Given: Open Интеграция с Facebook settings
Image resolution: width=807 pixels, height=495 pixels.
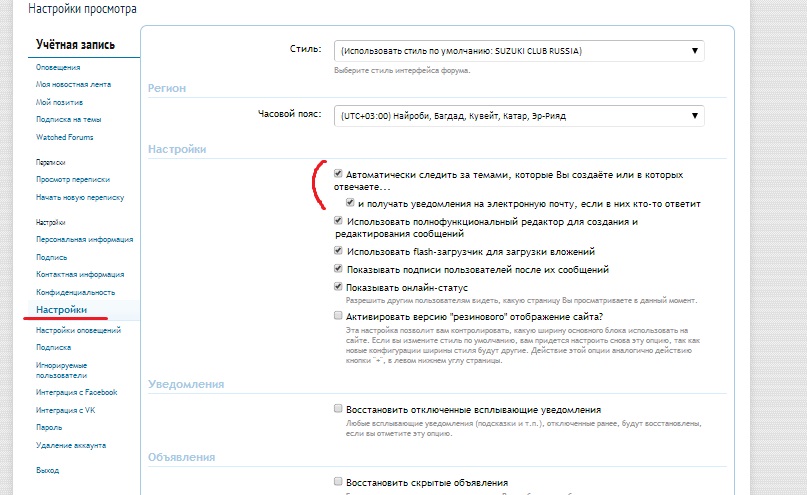Looking at the screenshot, I should point(77,392).
